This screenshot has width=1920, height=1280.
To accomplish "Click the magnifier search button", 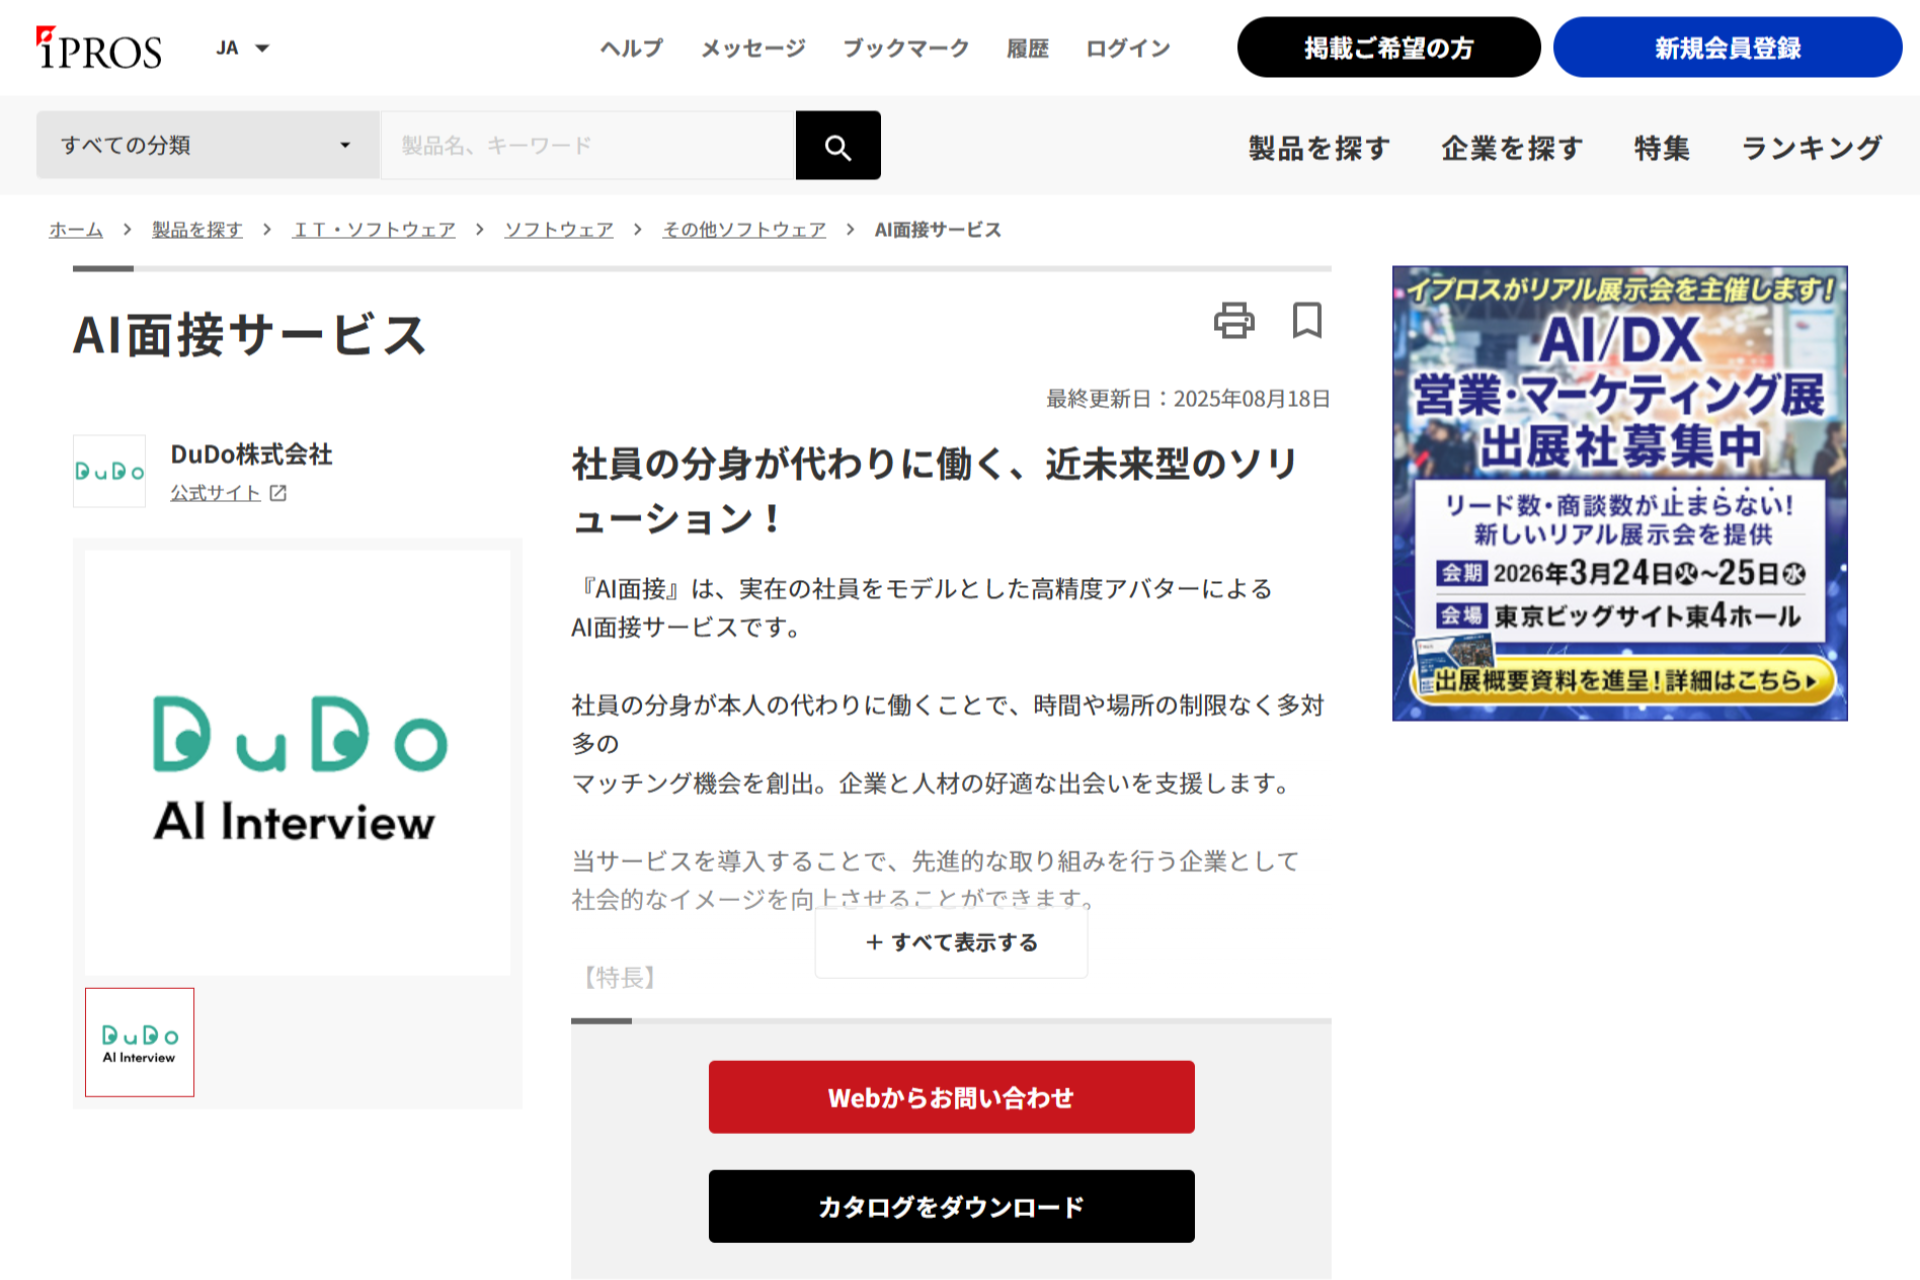I will tap(838, 145).
